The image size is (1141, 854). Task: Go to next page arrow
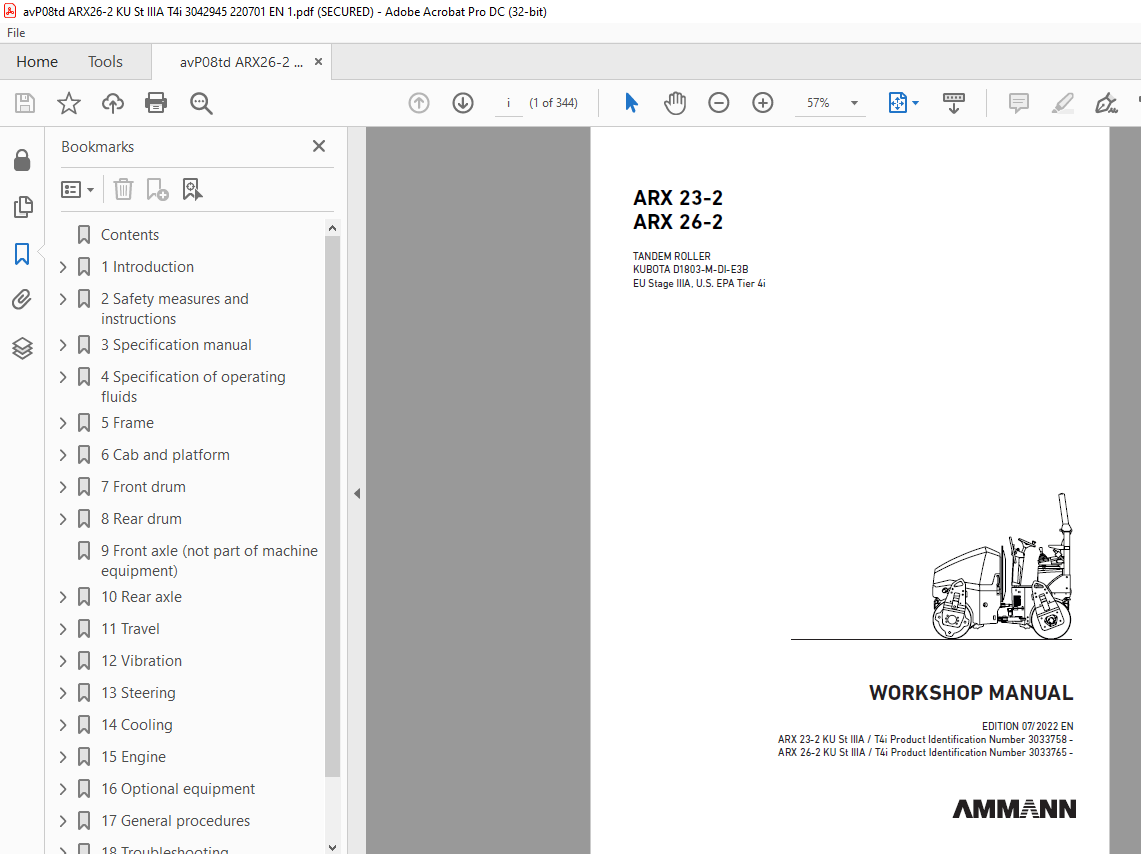(463, 103)
